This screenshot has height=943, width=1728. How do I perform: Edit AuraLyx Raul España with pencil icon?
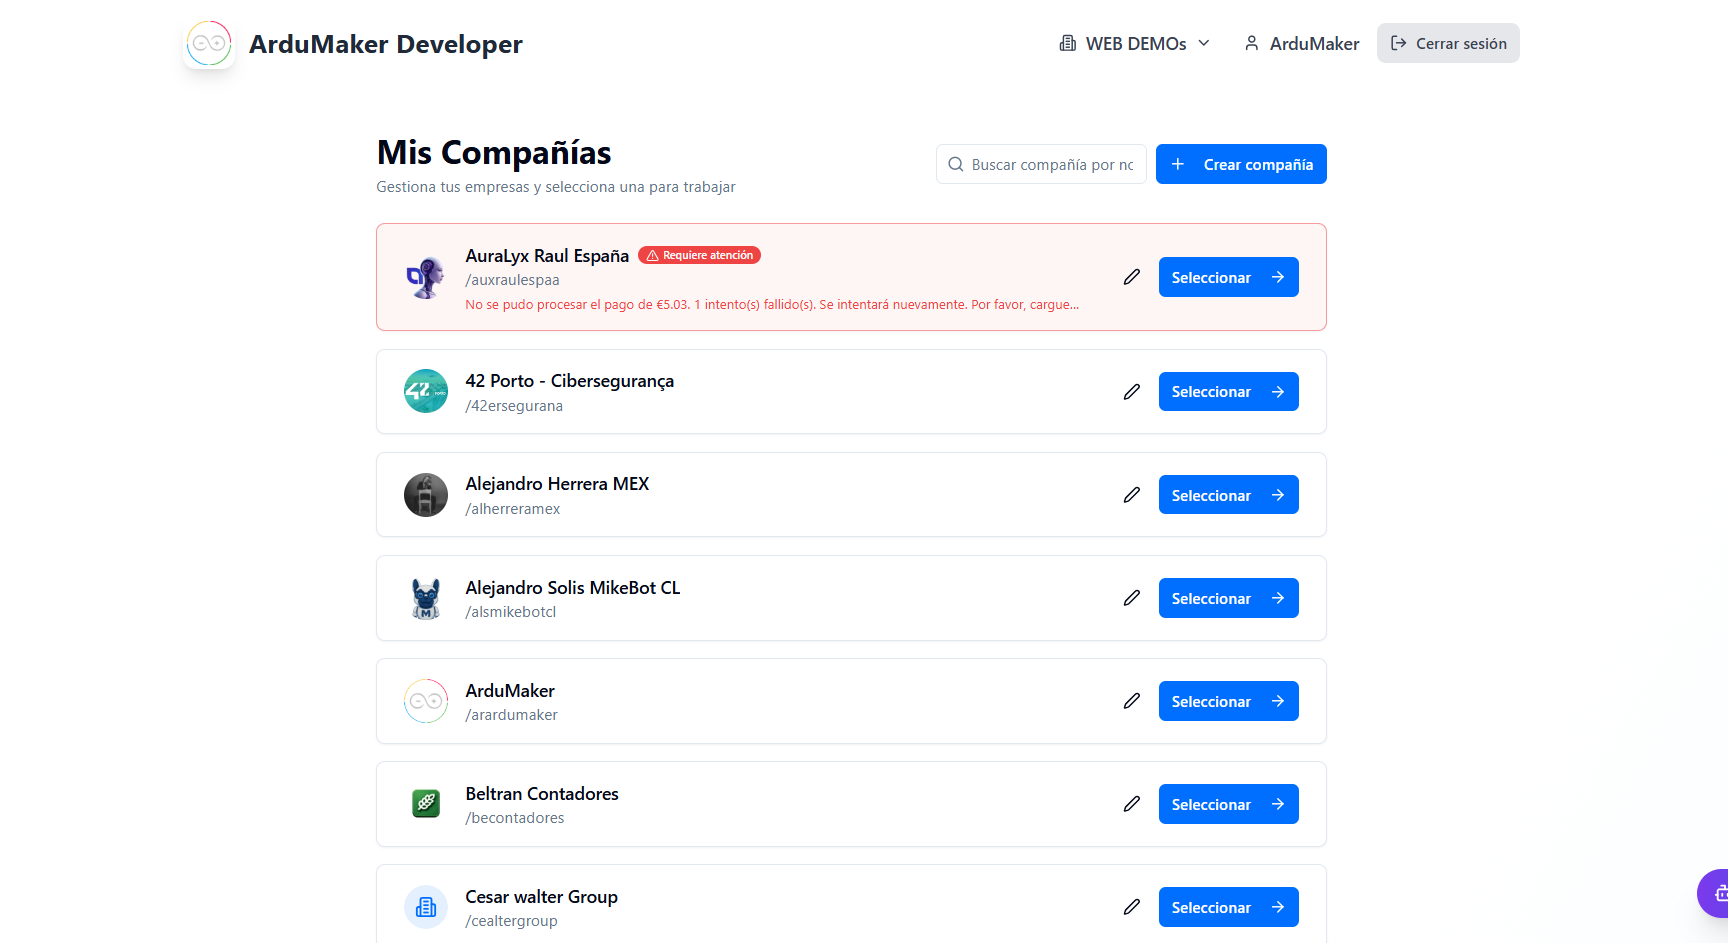coord(1131,277)
